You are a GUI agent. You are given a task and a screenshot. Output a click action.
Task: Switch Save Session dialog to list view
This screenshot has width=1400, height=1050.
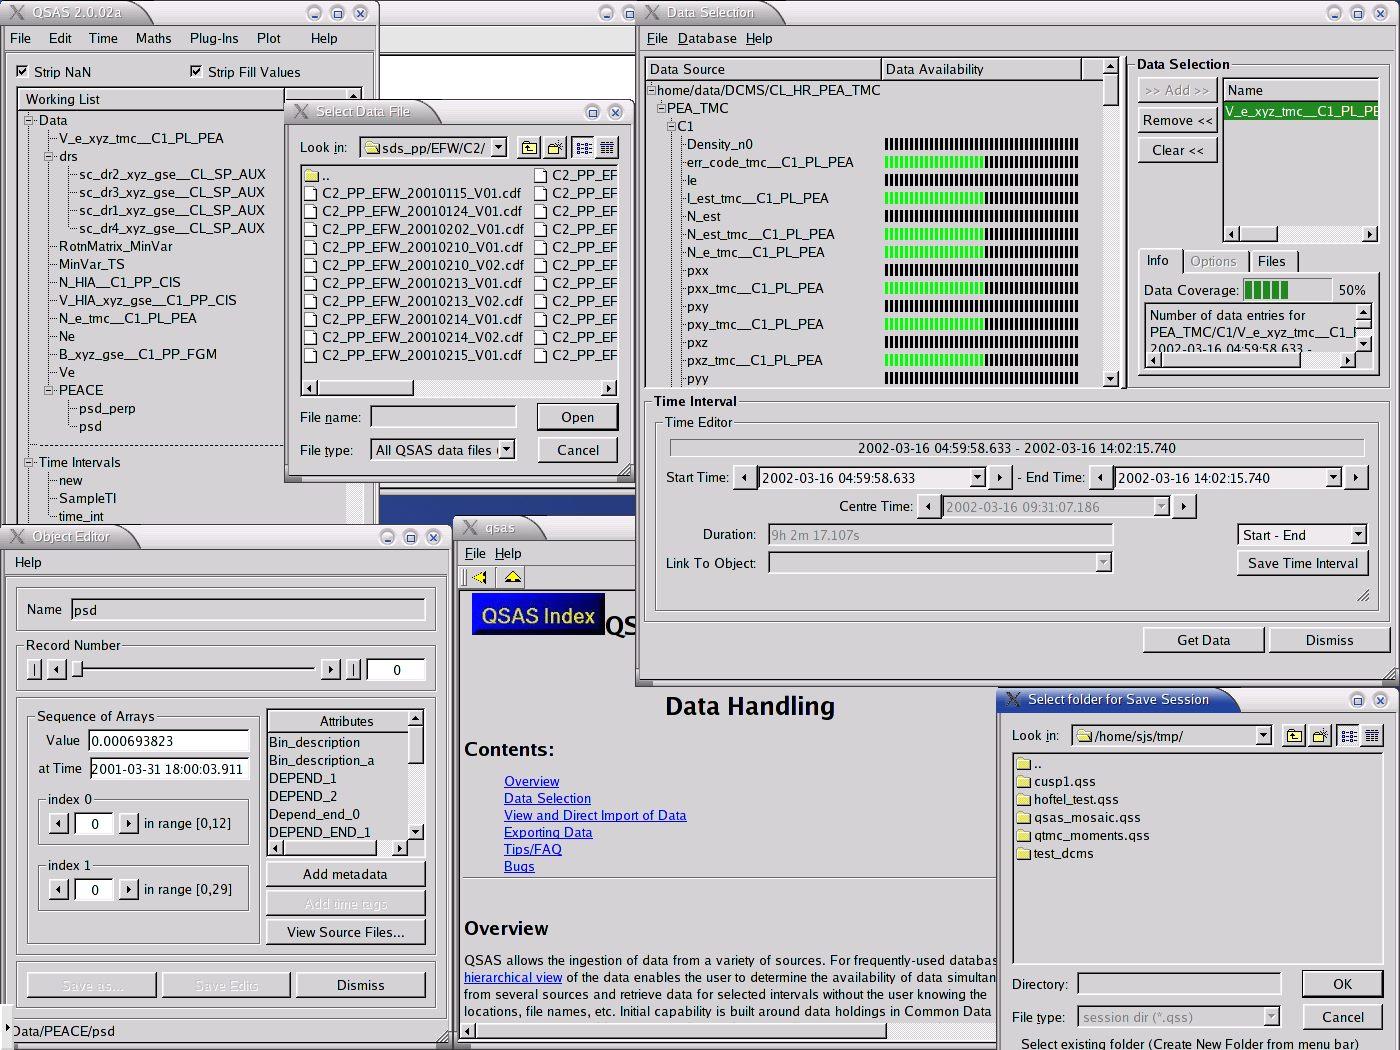pos(1349,736)
